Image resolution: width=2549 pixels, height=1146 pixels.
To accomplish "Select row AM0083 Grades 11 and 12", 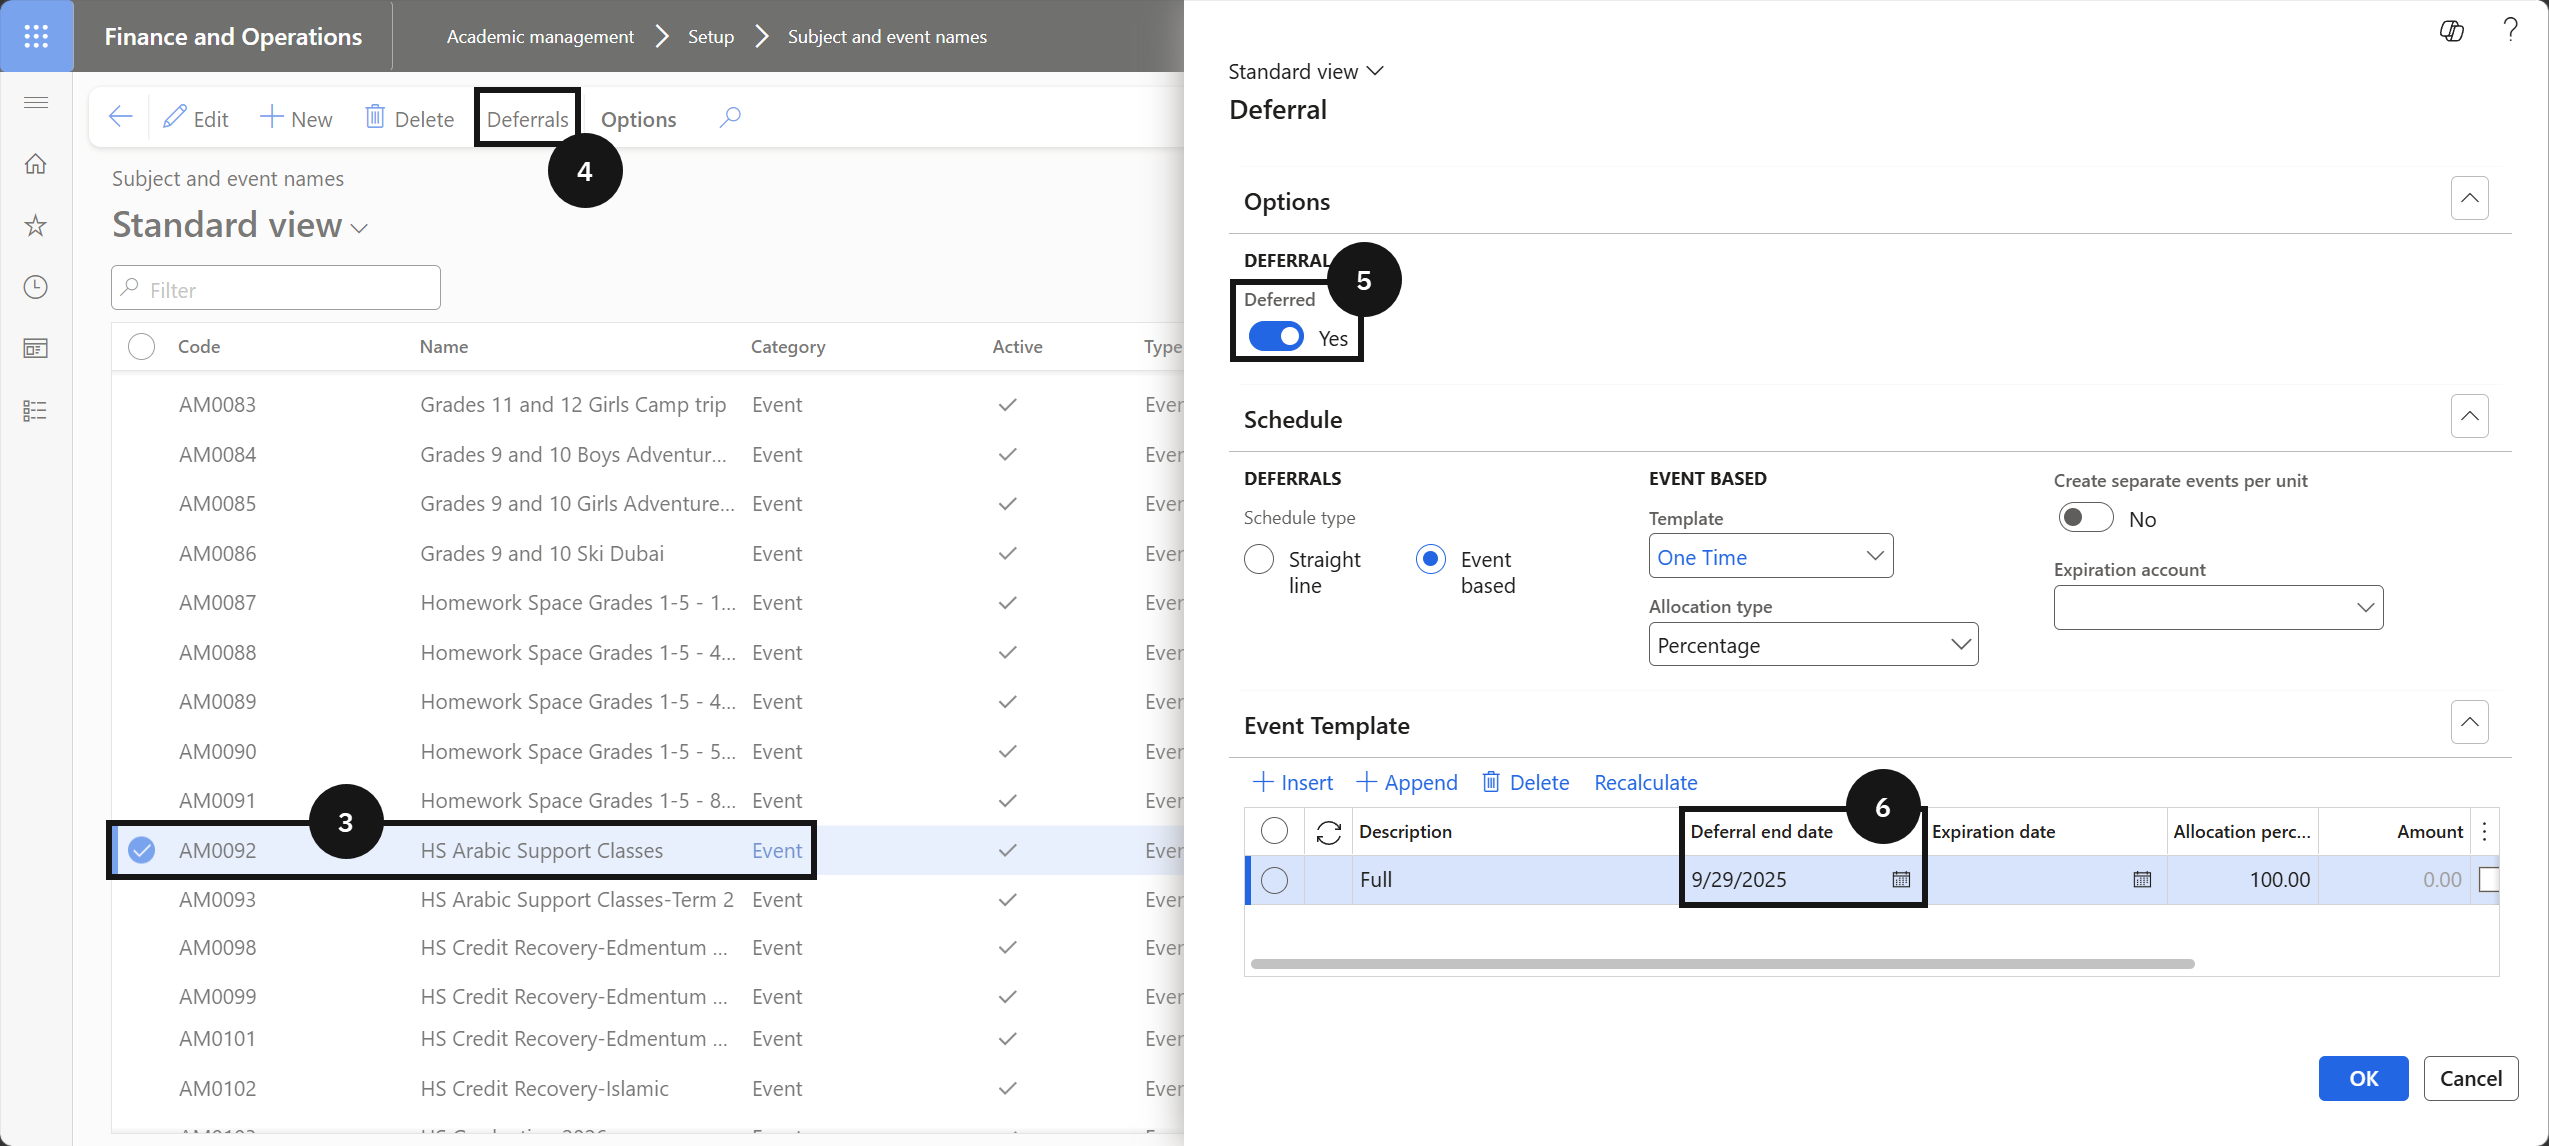I will (x=648, y=404).
